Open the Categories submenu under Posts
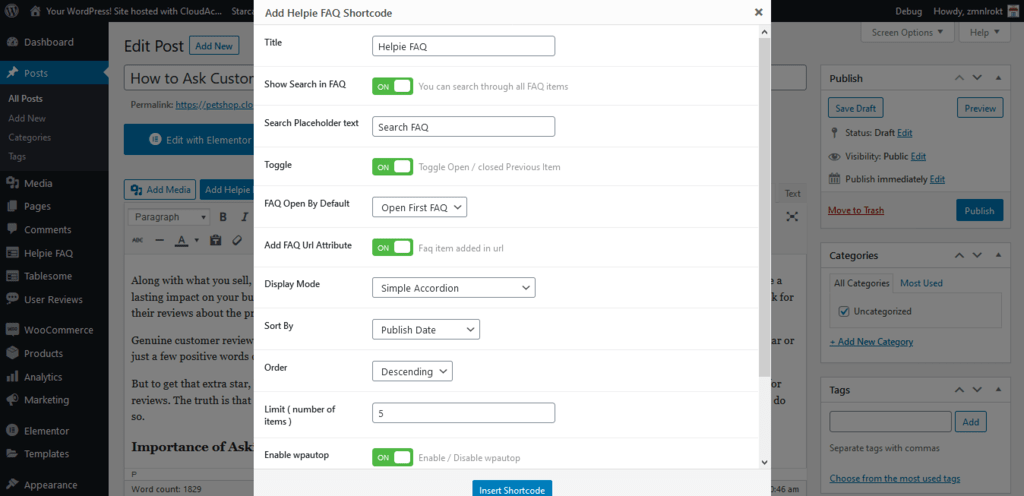 (x=29, y=138)
